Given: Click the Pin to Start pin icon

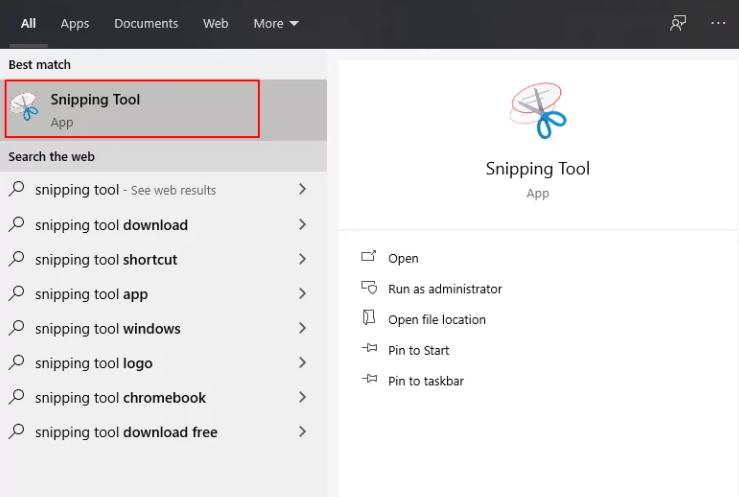Looking at the screenshot, I should pyautogui.click(x=370, y=348).
